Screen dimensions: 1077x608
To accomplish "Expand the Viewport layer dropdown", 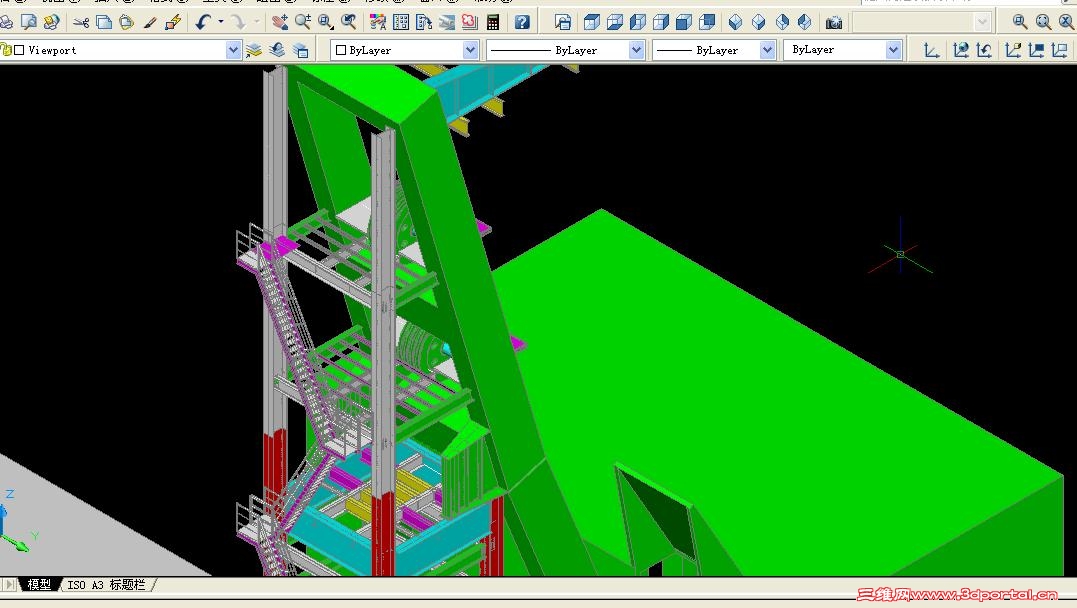I will tap(234, 49).
